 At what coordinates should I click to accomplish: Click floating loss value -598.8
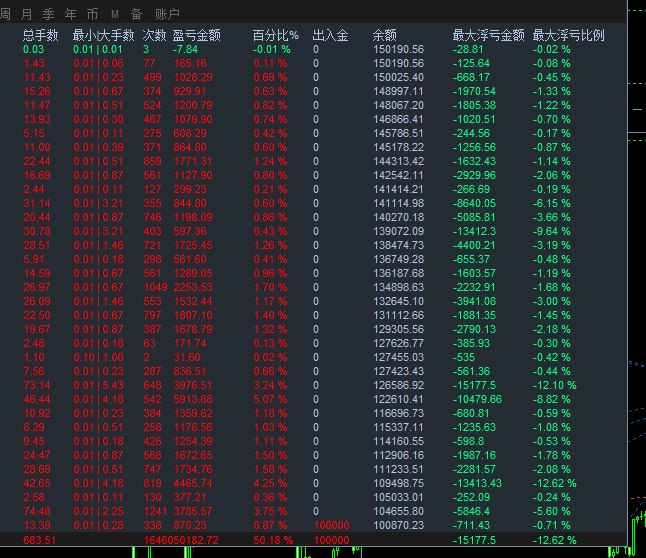tap(468, 442)
